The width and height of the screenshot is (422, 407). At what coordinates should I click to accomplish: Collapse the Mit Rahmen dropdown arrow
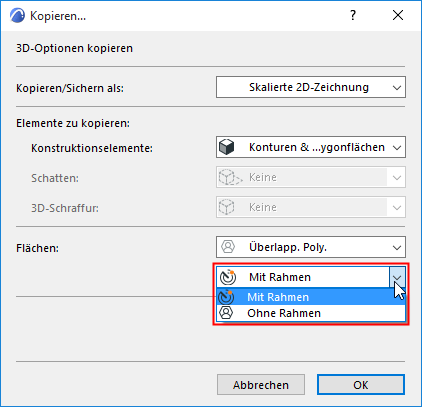tap(397, 277)
